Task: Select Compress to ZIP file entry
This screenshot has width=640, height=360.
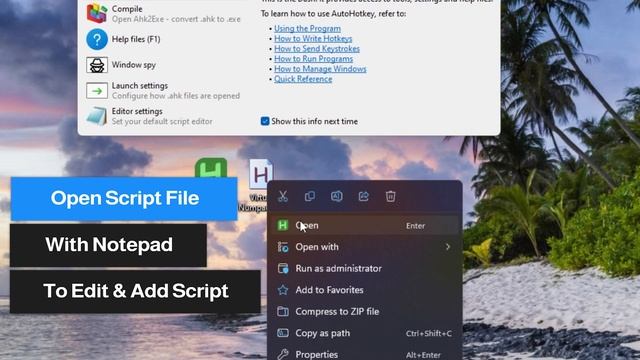Action: click(x=364, y=311)
